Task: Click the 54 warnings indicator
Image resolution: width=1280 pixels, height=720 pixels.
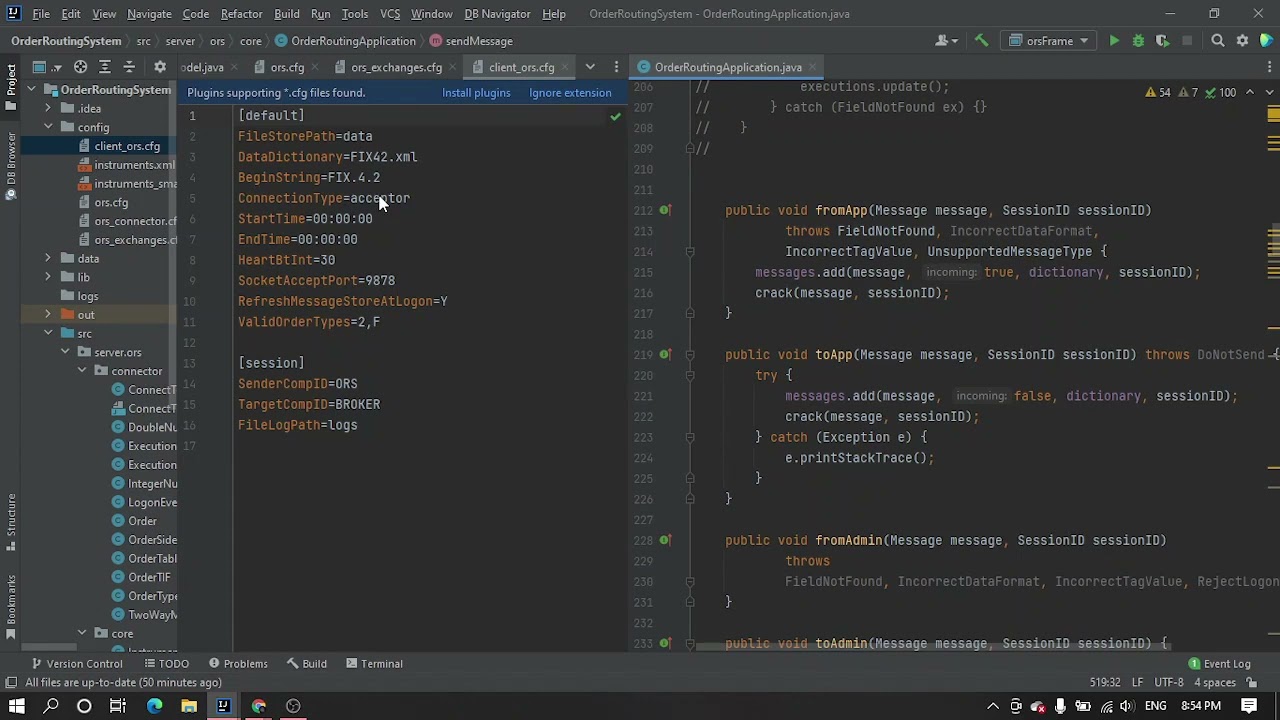Action: [1157, 92]
